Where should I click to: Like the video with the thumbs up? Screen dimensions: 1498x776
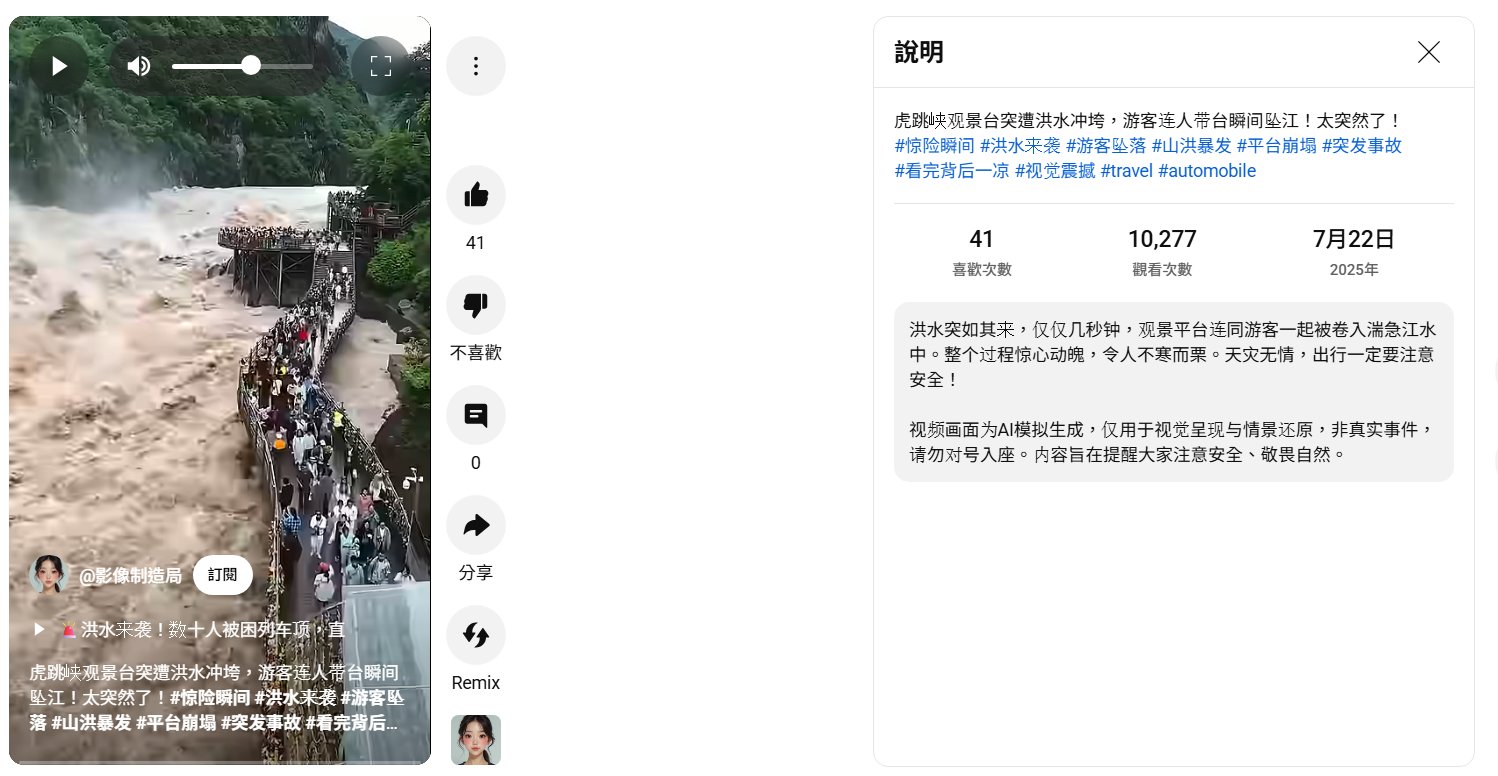click(x=476, y=195)
